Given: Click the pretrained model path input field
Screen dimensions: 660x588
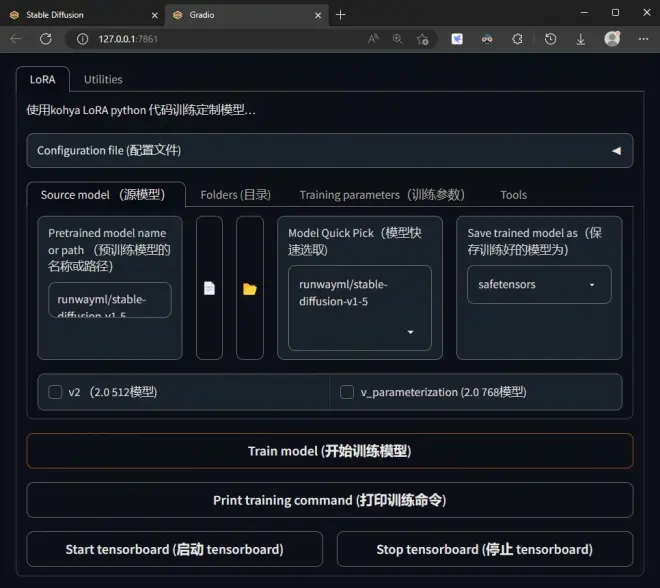Looking at the screenshot, I should 110,300.
